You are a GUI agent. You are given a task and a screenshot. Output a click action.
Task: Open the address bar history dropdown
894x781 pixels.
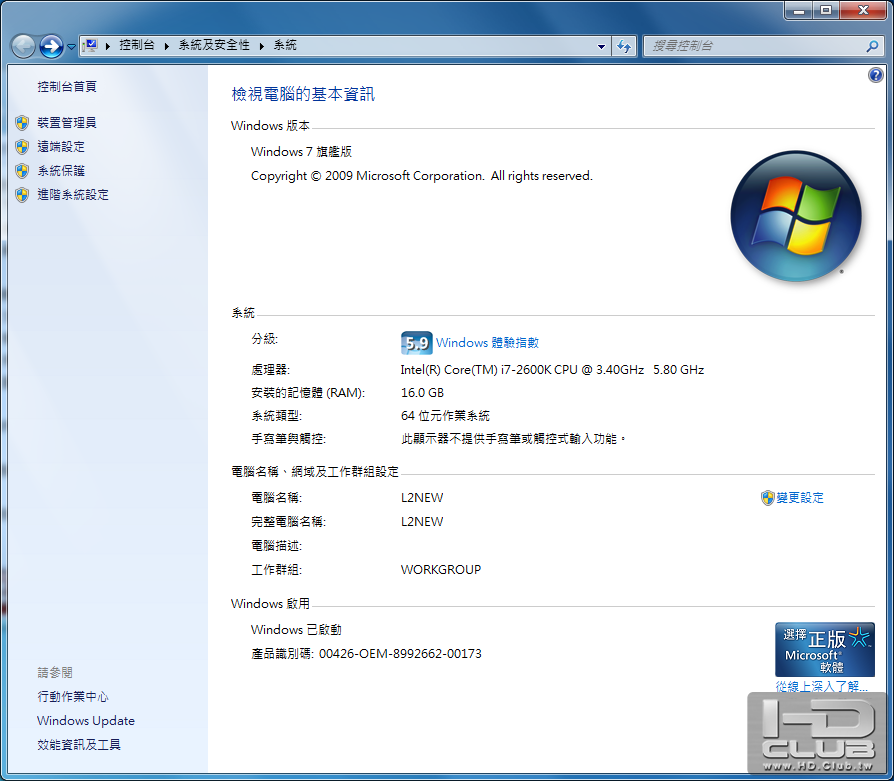[x=601, y=47]
